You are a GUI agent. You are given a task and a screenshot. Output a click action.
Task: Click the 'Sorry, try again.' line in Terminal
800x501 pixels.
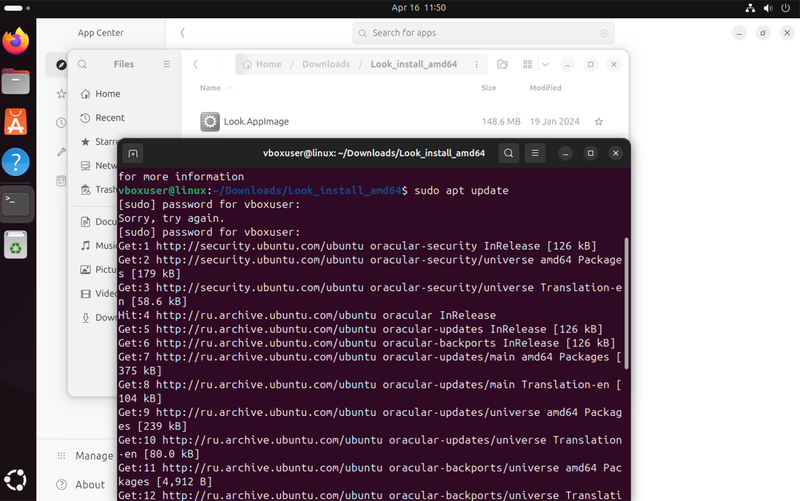pos(171,218)
